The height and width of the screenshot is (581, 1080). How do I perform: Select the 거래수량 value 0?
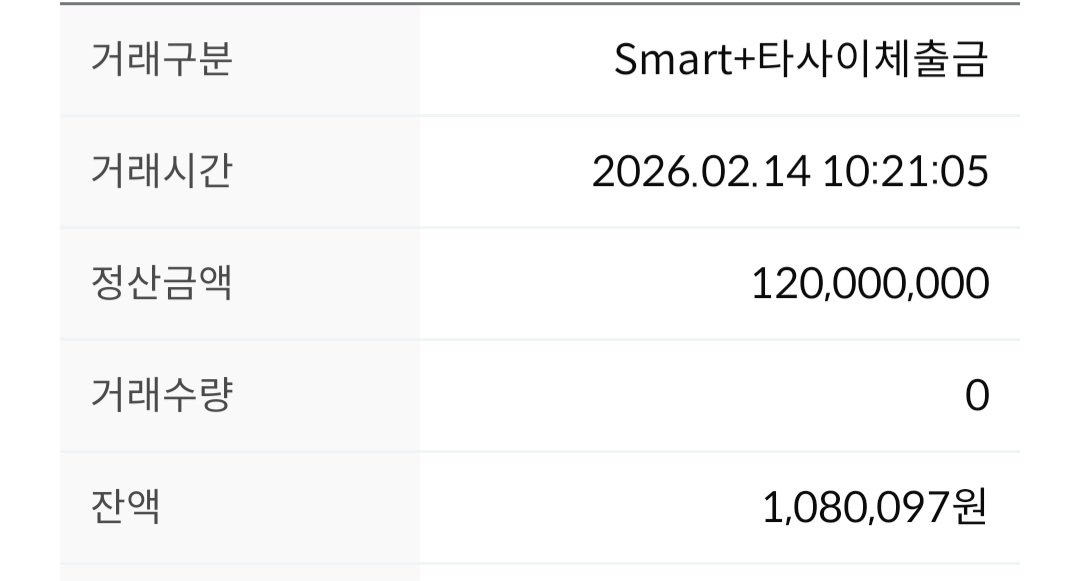pos(977,397)
